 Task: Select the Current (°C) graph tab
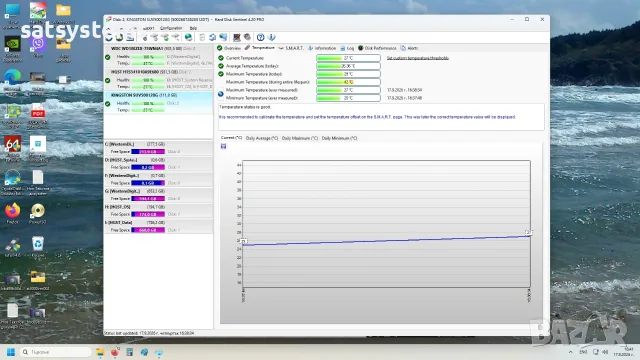coord(231,138)
